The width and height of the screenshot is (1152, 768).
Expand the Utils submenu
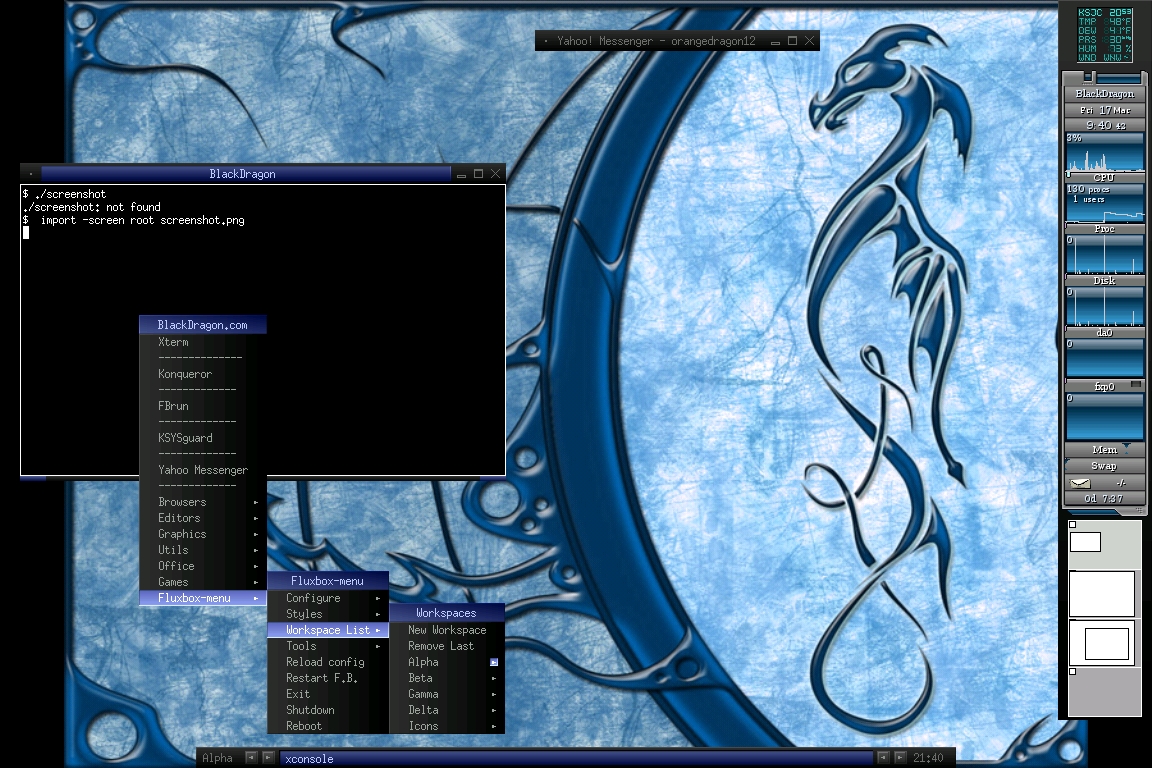[x=203, y=550]
